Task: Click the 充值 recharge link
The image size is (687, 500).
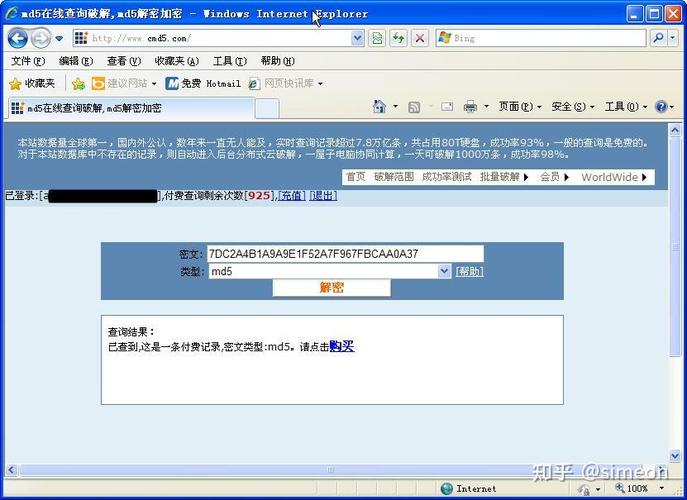Action: pyautogui.click(x=292, y=196)
